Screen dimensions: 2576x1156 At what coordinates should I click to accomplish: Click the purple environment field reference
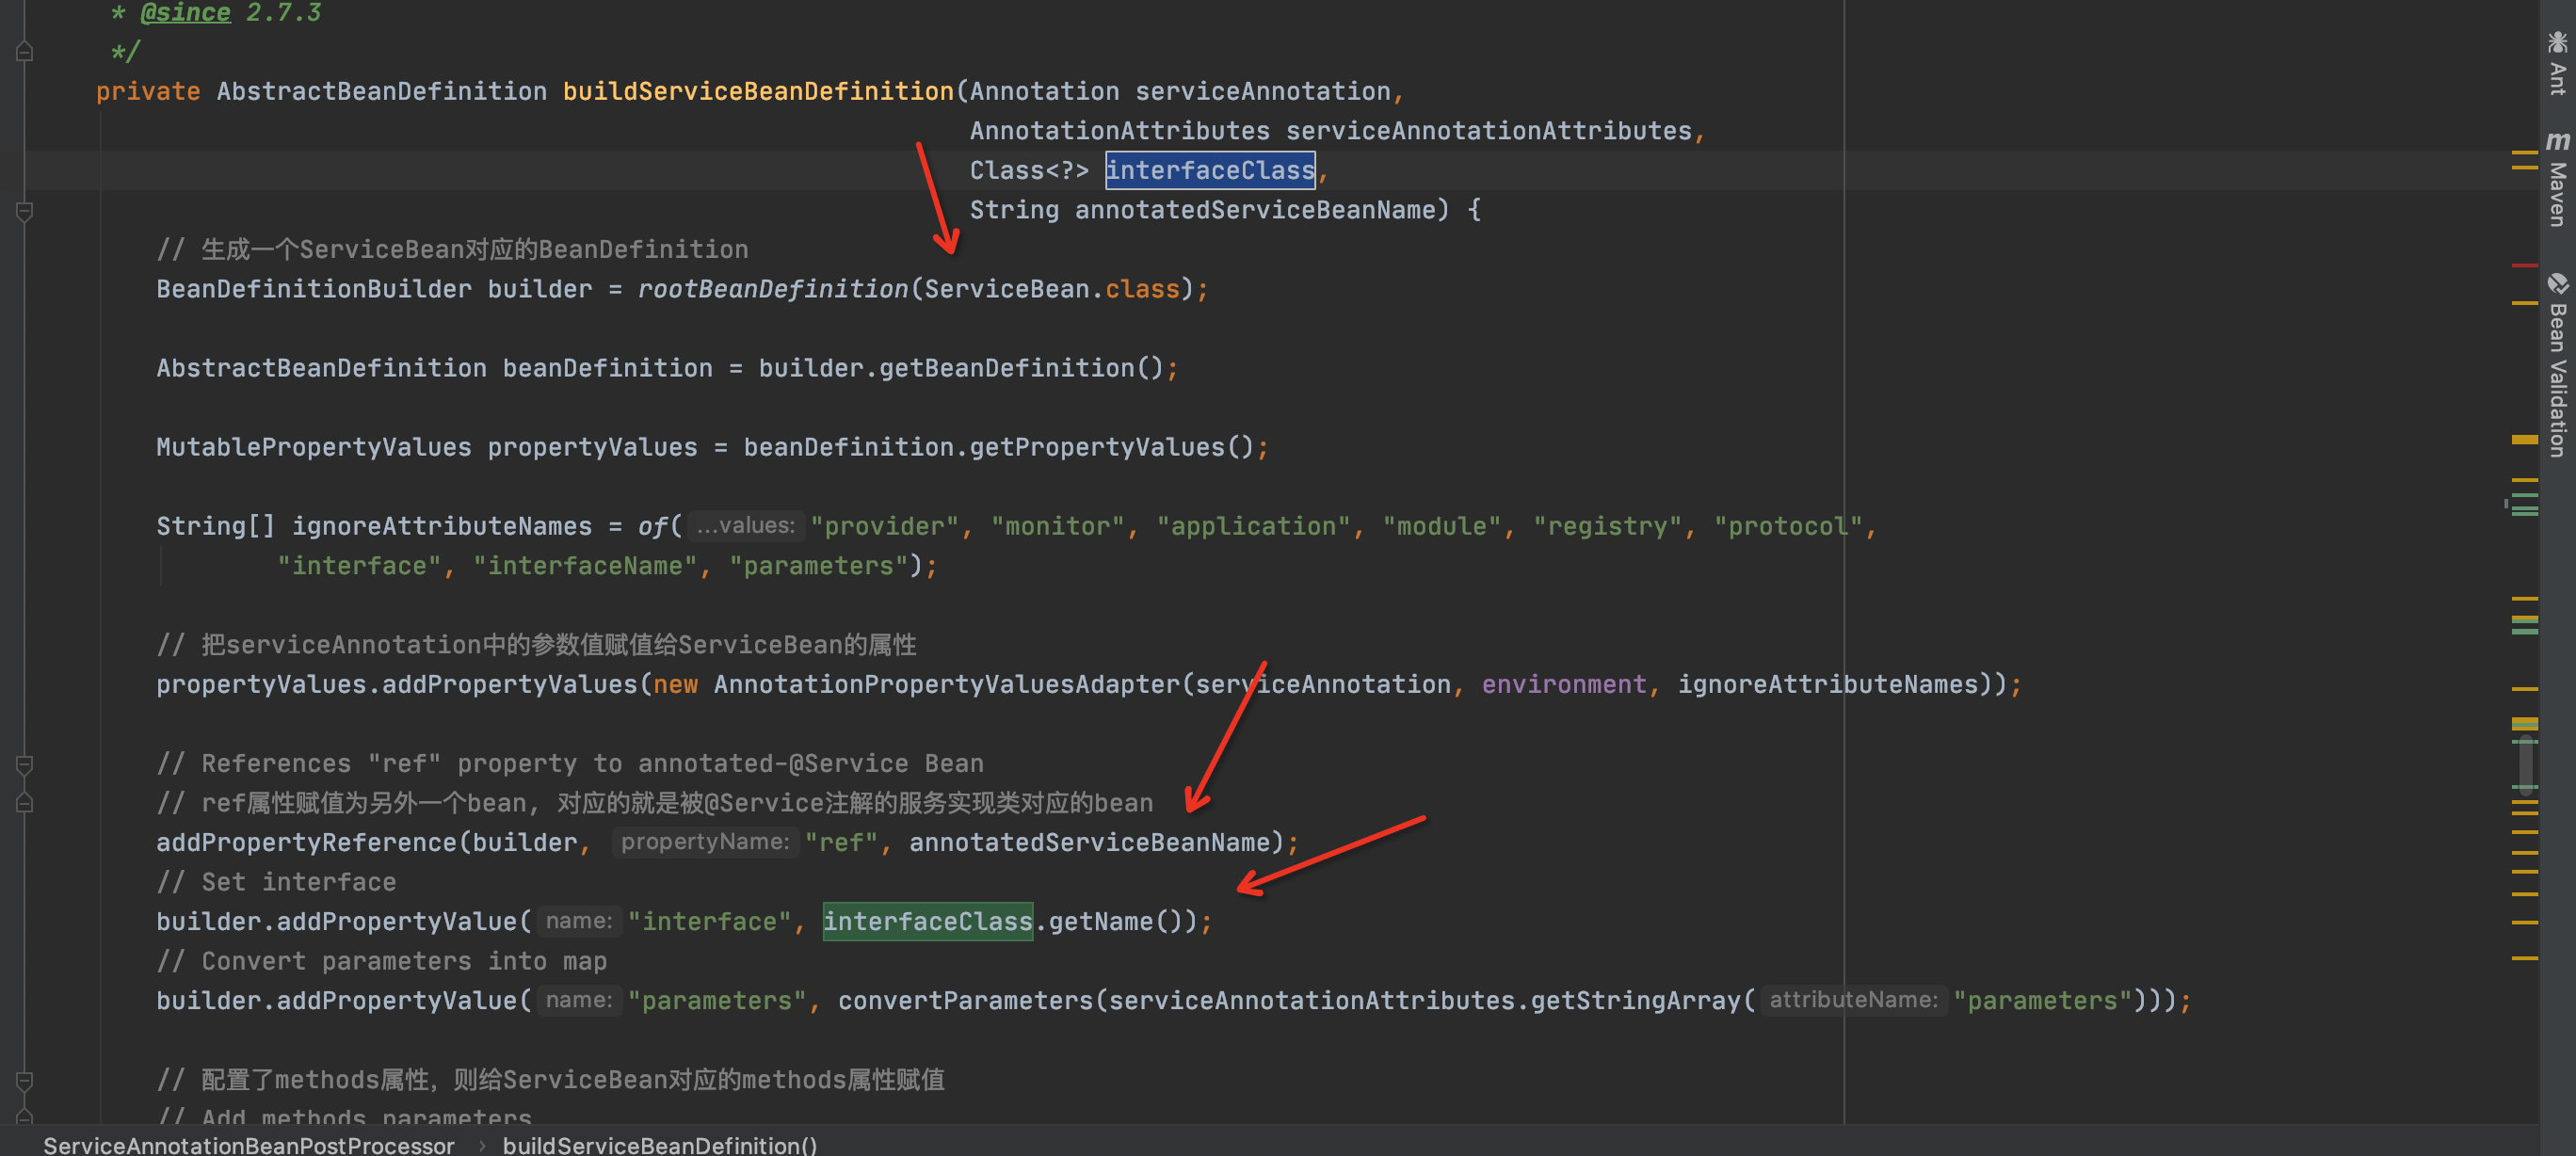pyautogui.click(x=1563, y=684)
